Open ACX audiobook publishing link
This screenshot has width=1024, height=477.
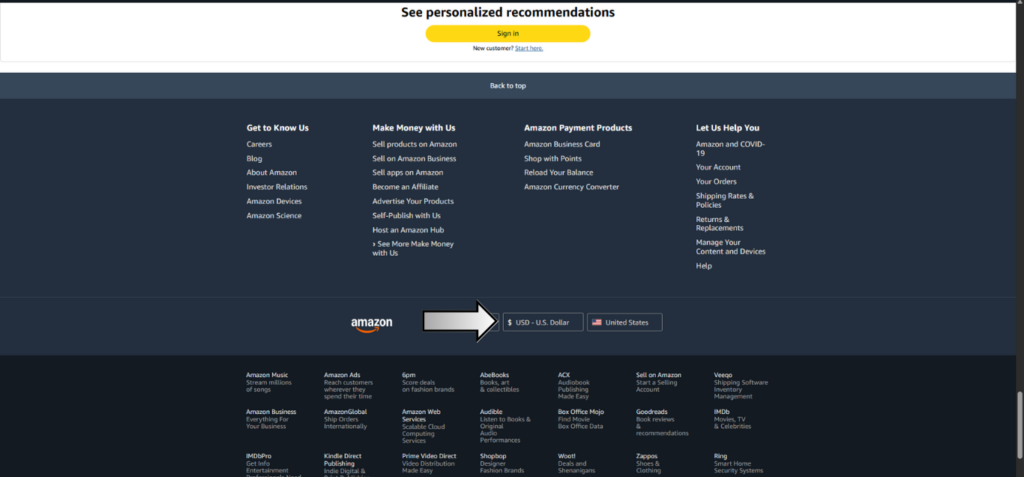[573, 386]
